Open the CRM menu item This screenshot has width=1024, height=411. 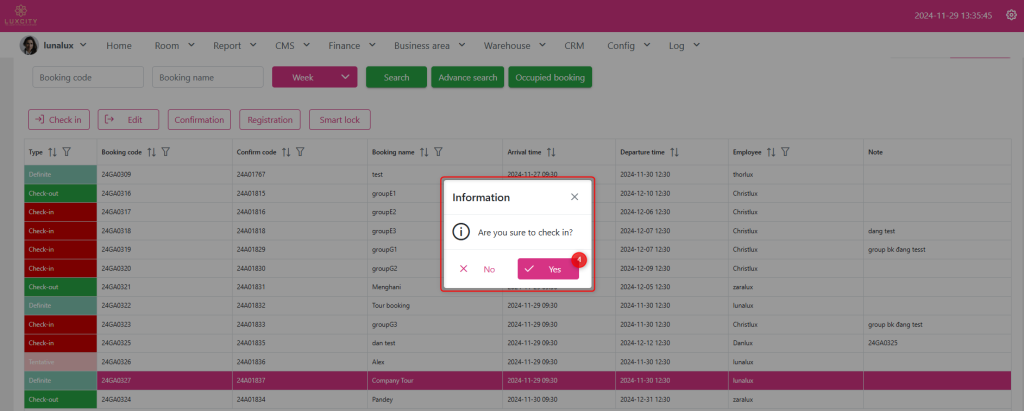coord(574,45)
